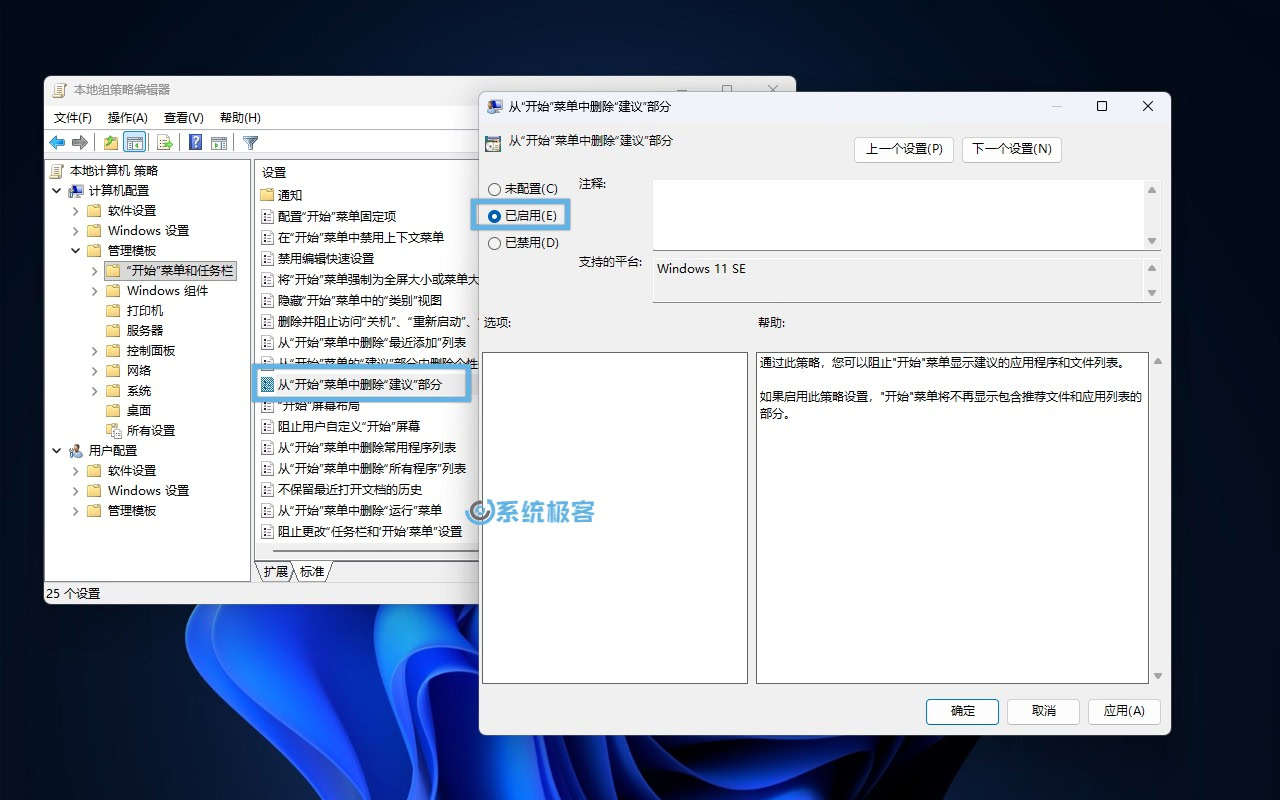The width and height of the screenshot is (1280, 800).
Task: Click the comment box scrollbar down arrow
Action: coord(1152,239)
